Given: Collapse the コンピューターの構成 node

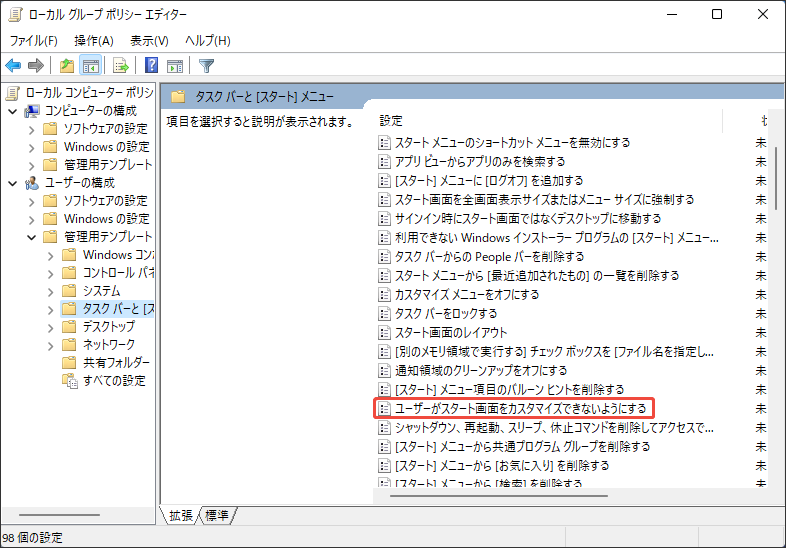Looking at the screenshot, I should tap(13, 111).
